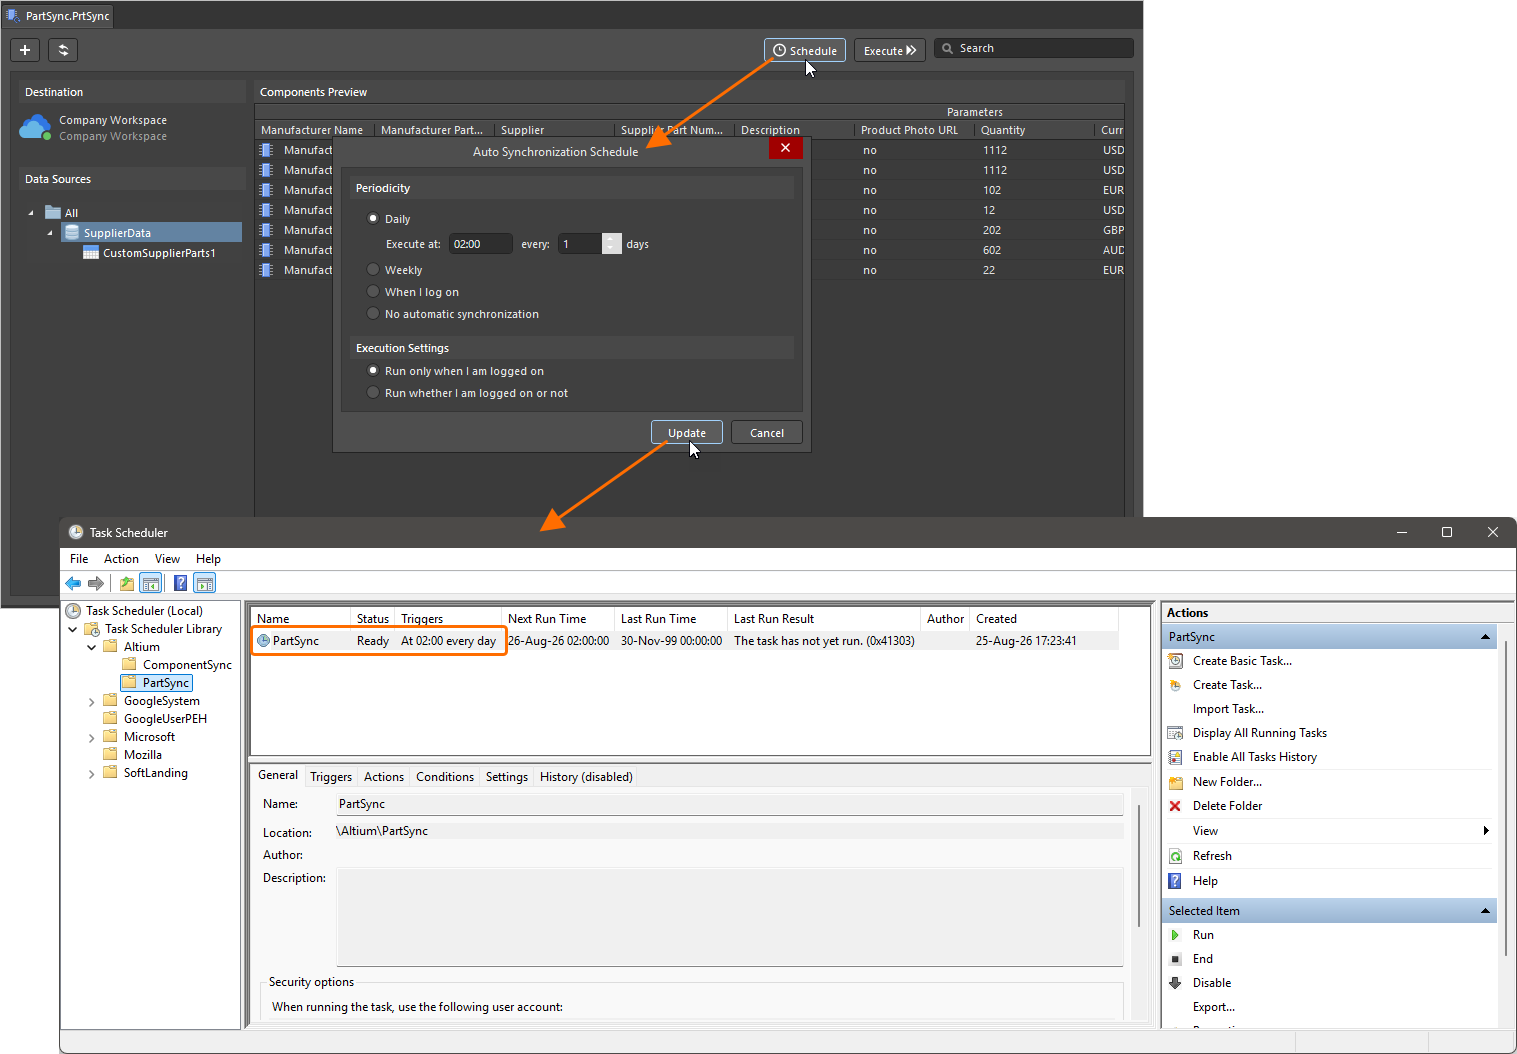This screenshot has width=1517, height=1054.
Task: Switch to the Conditions tab
Action: coord(445,777)
